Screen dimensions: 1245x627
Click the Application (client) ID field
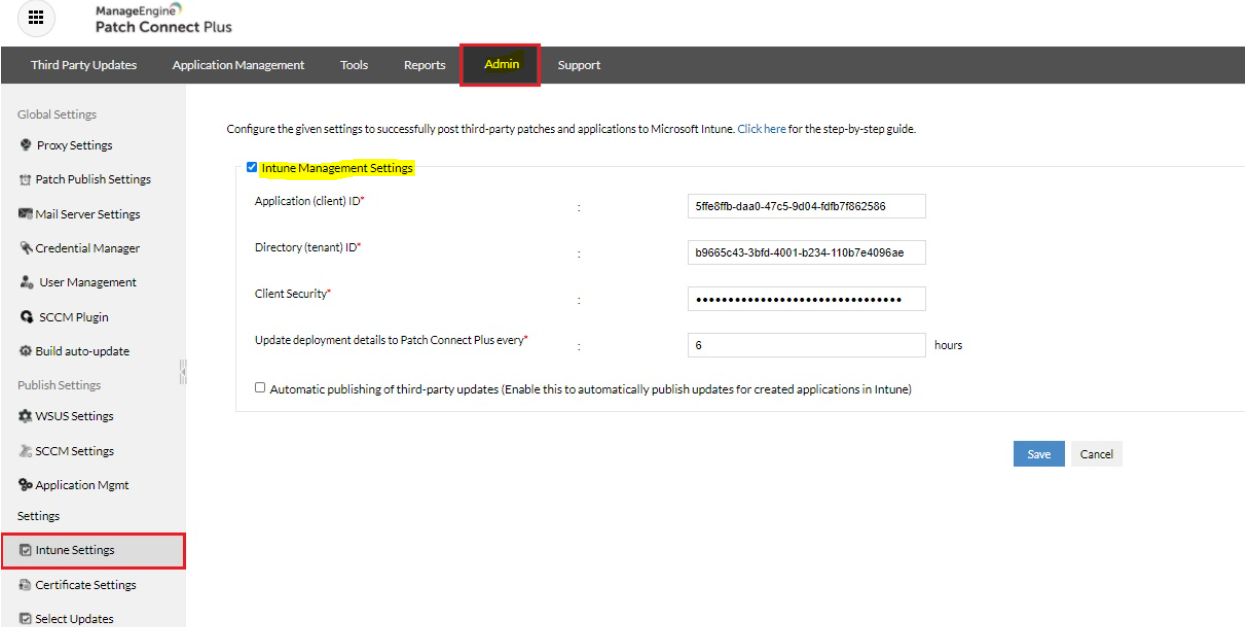click(x=806, y=206)
